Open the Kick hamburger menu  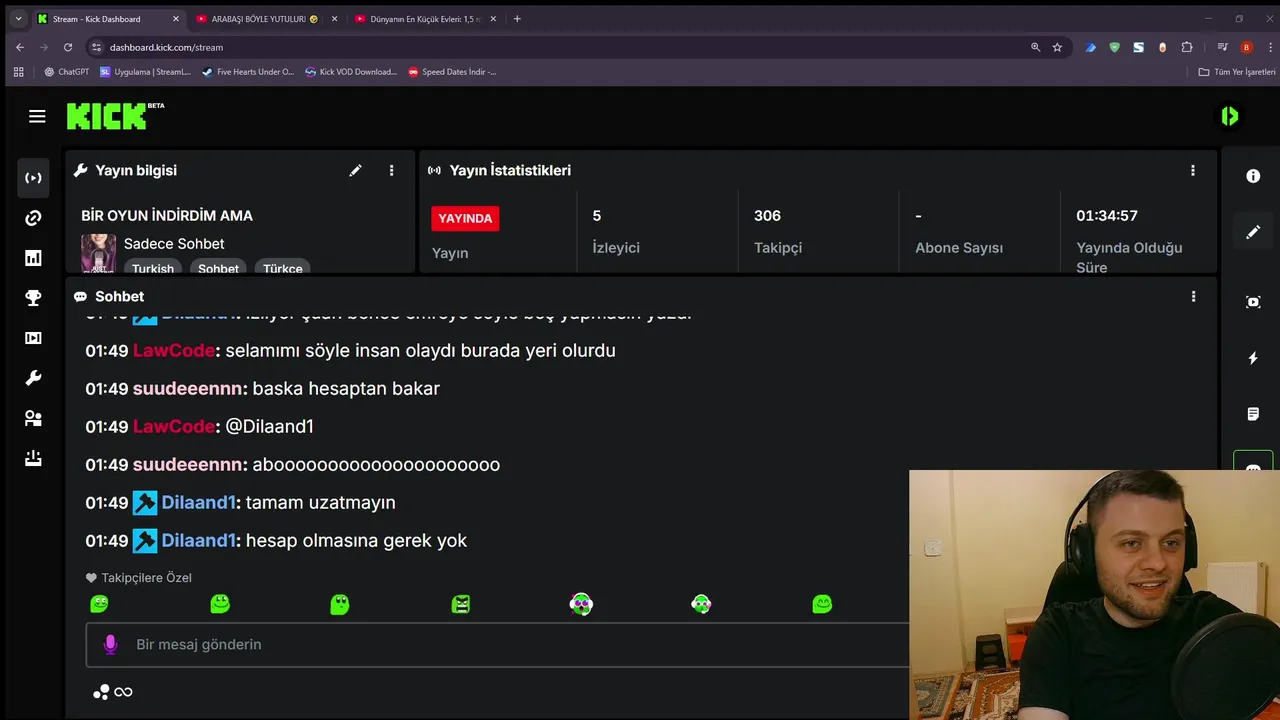pos(37,116)
